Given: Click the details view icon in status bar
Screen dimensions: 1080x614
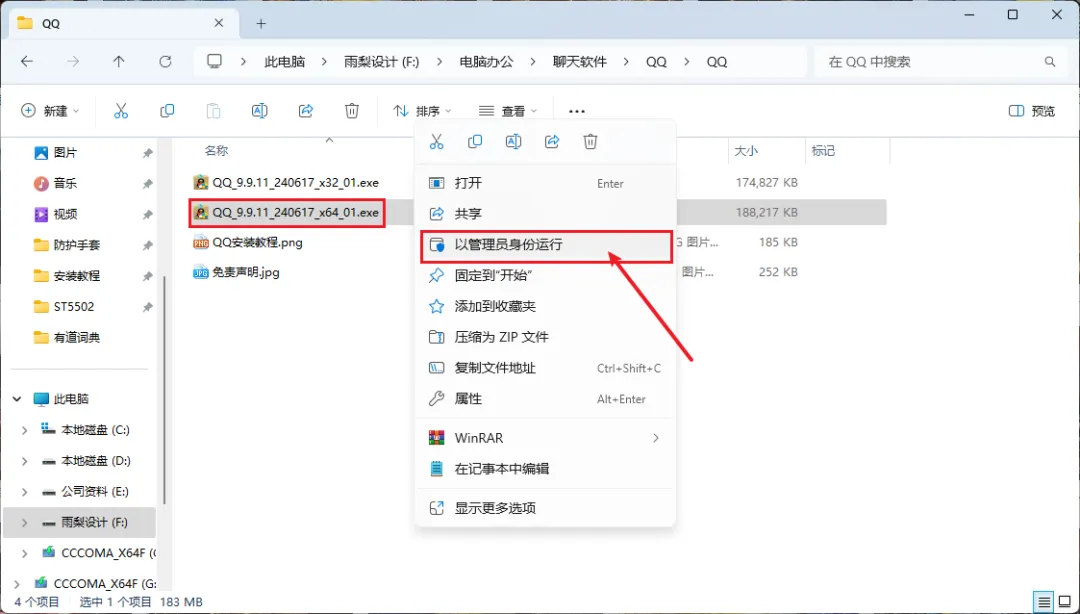Looking at the screenshot, I should point(1045,602).
